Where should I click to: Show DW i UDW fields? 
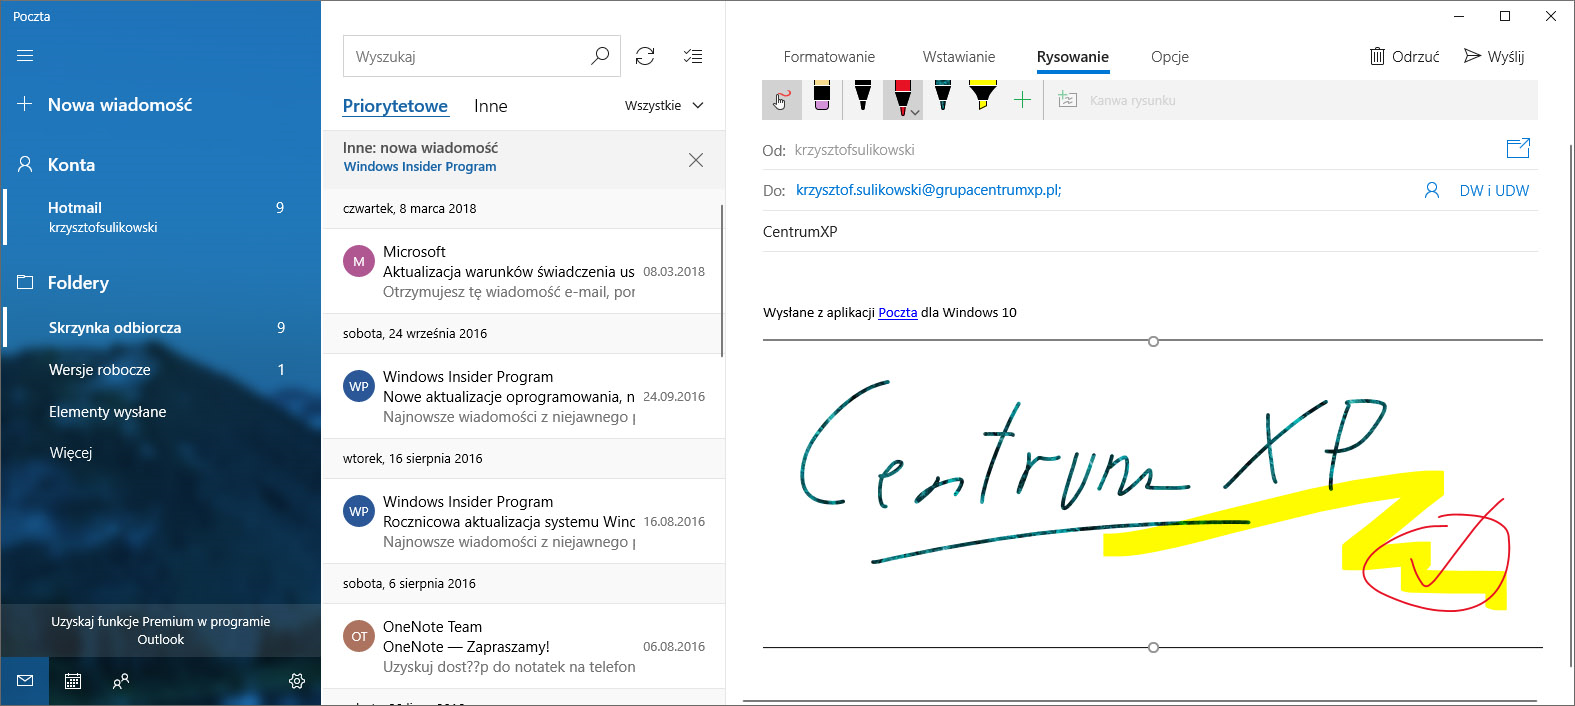pyautogui.click(x=1494, y=190)
